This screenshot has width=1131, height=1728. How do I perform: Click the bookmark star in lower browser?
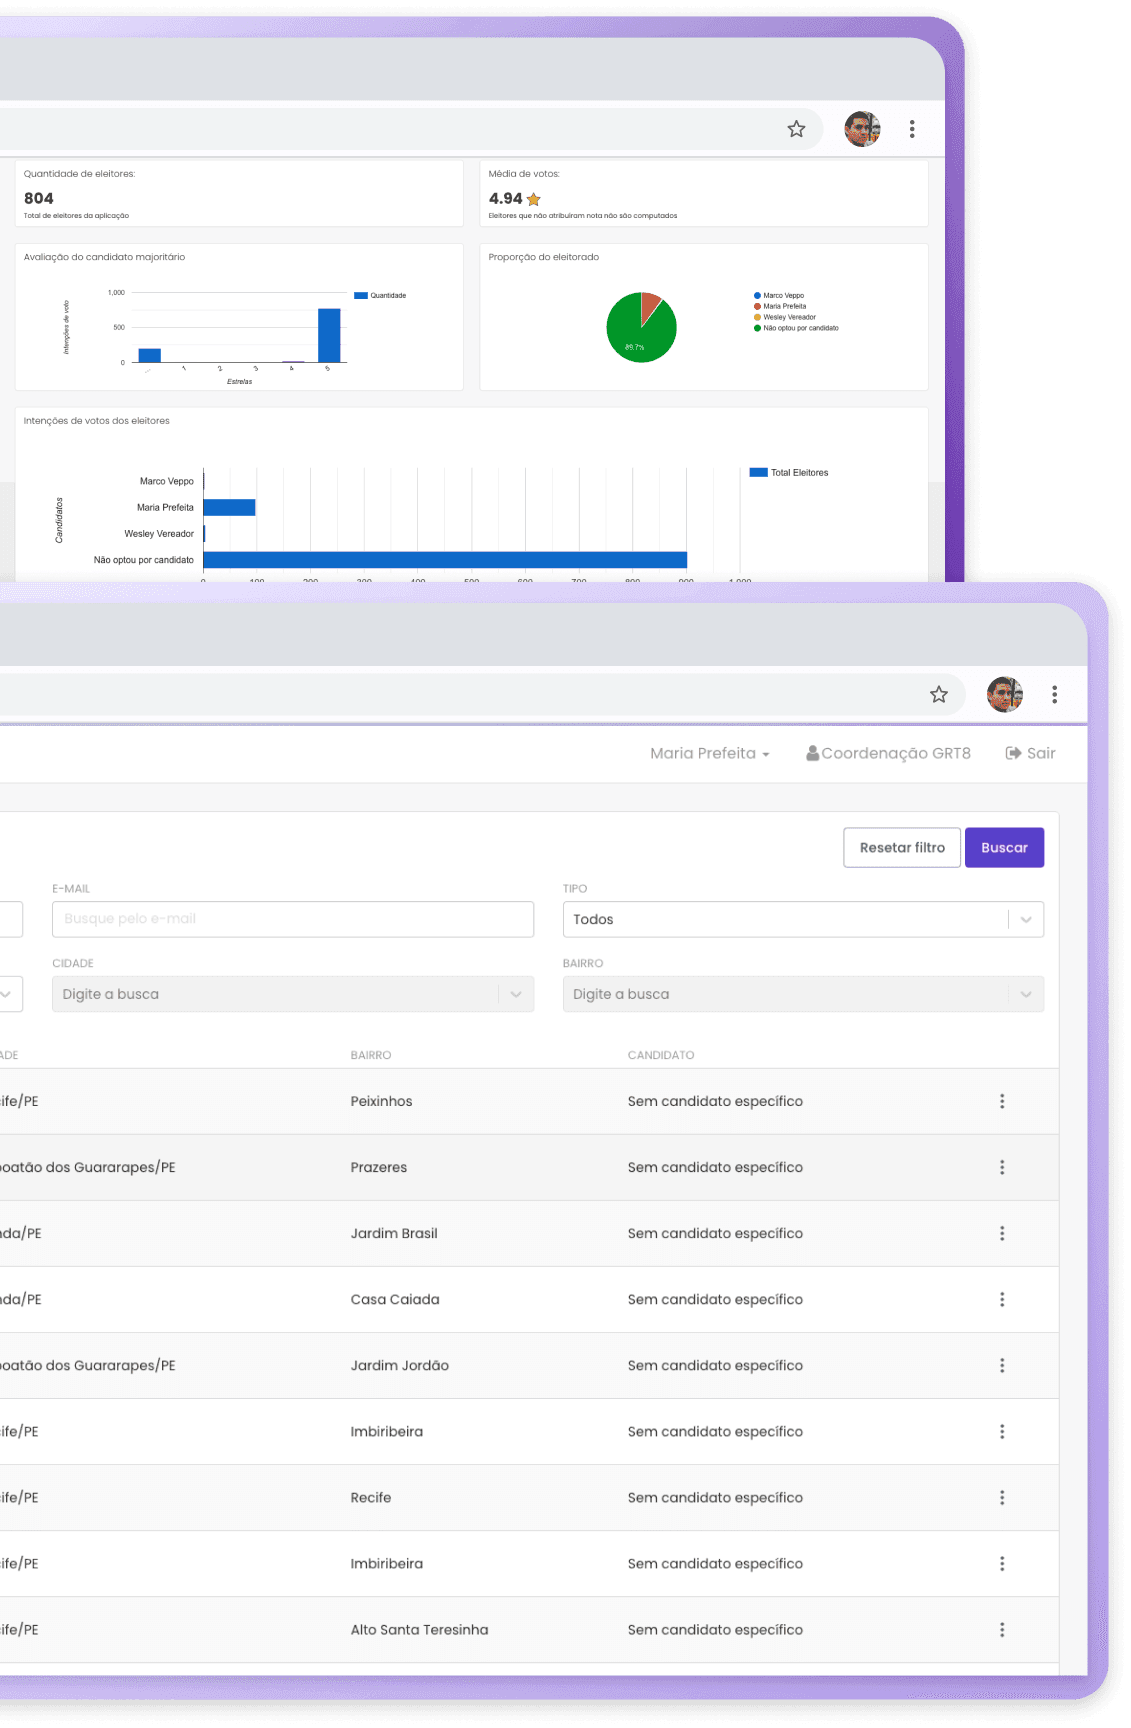point(938,694)
